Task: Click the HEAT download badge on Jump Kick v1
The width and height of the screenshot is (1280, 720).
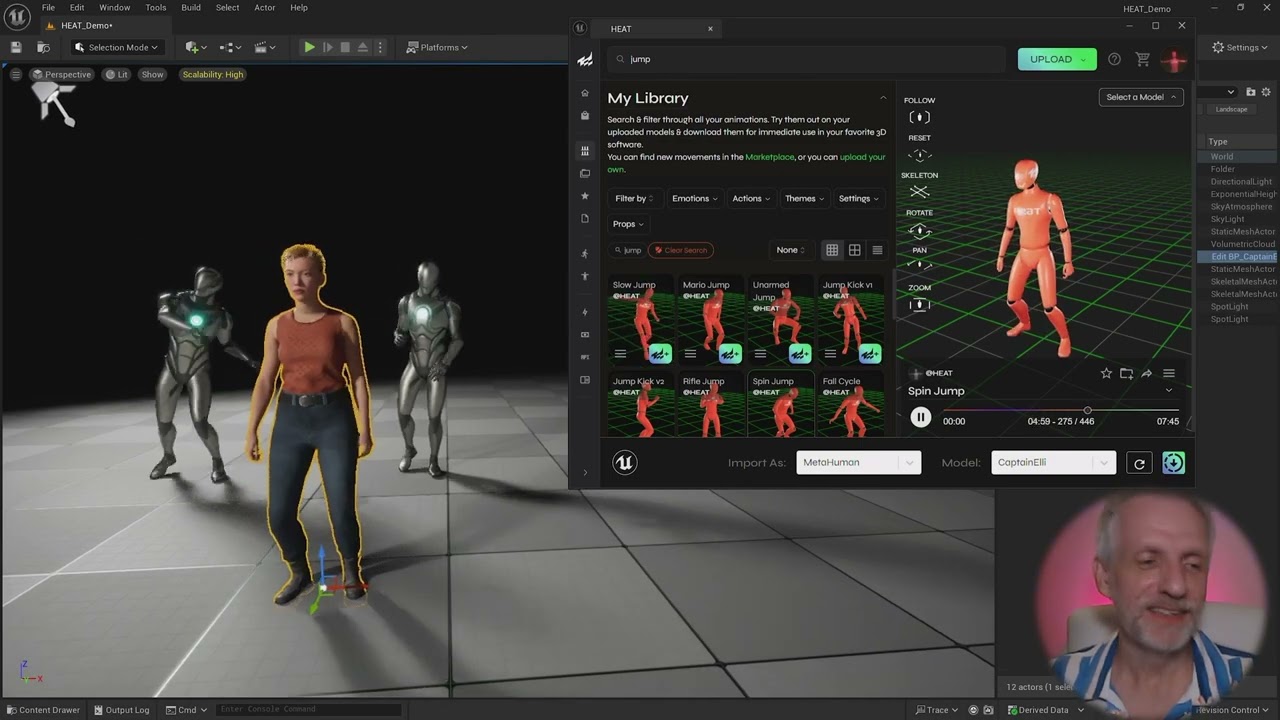Action: pos(870,353)
